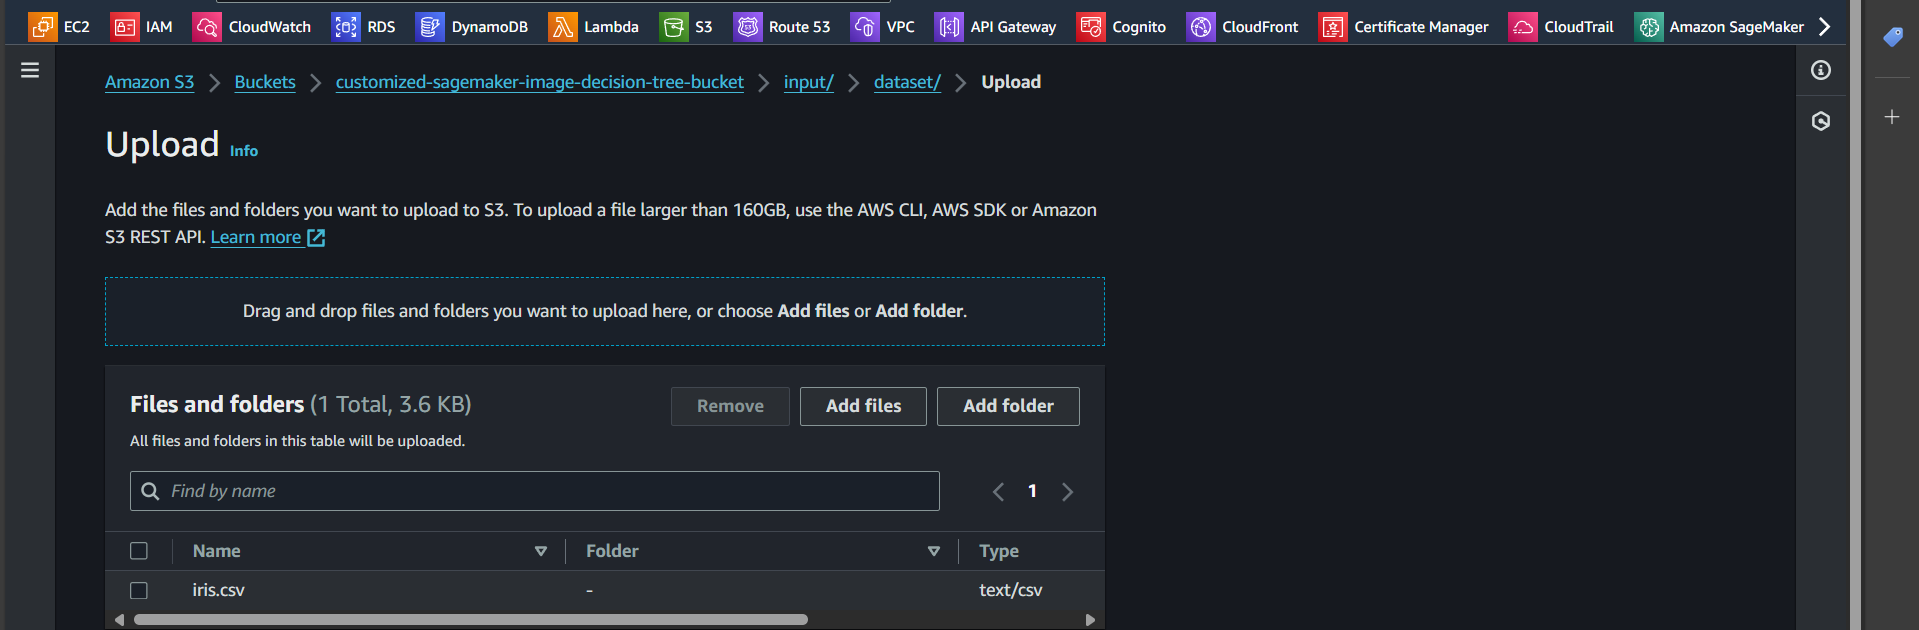Select all files header checkbox
Image resolution: width=1919 pixels, height=630 pixels.
click(x=139, y=551)
